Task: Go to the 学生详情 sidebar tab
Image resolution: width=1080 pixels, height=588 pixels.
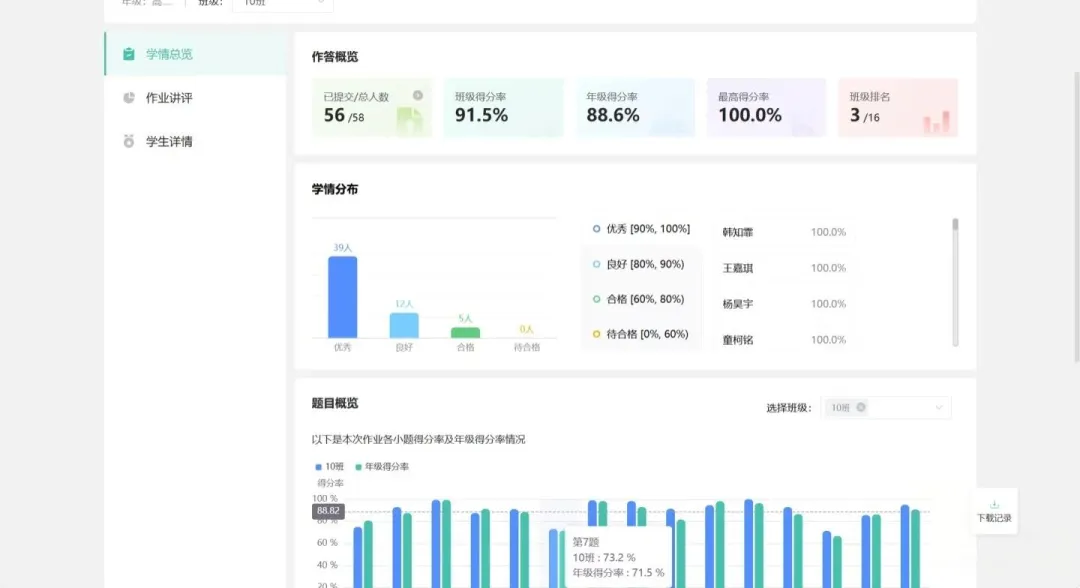Action: pyautogui.click(x=196, y=141)
